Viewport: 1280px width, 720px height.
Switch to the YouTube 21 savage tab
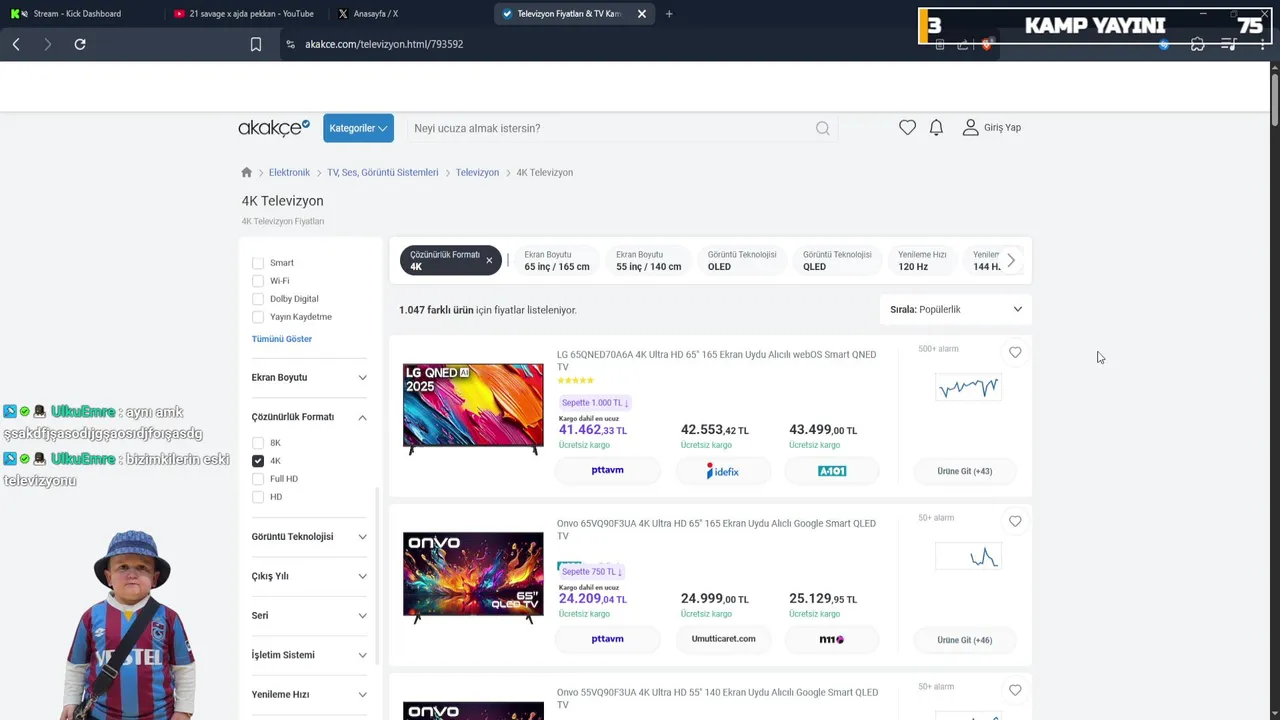[243, 14]
